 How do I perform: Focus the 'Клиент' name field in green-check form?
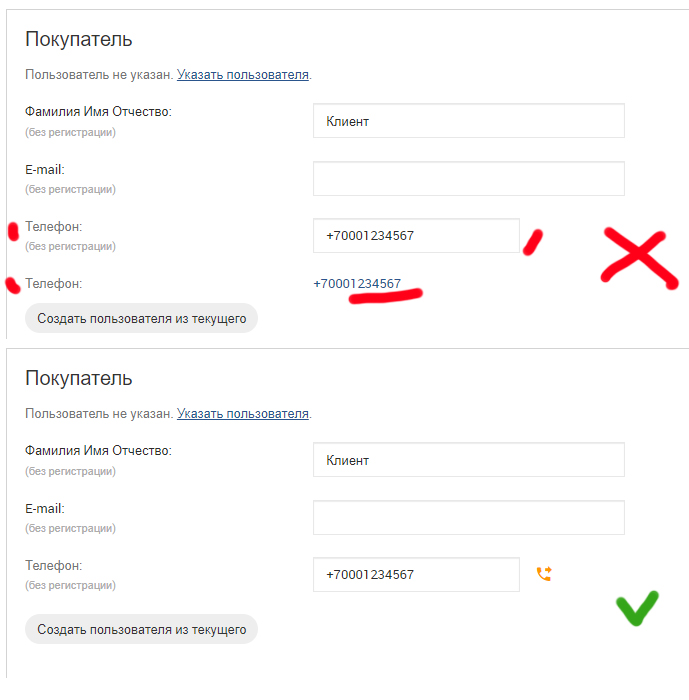pos(468,460)
